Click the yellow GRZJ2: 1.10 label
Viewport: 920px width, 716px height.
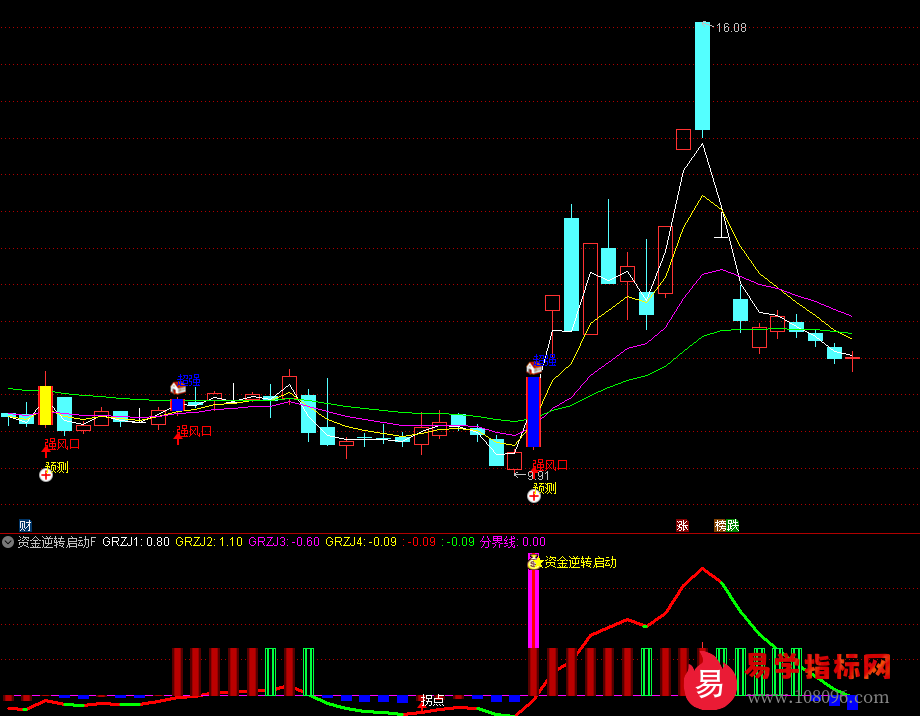point(208,542)
